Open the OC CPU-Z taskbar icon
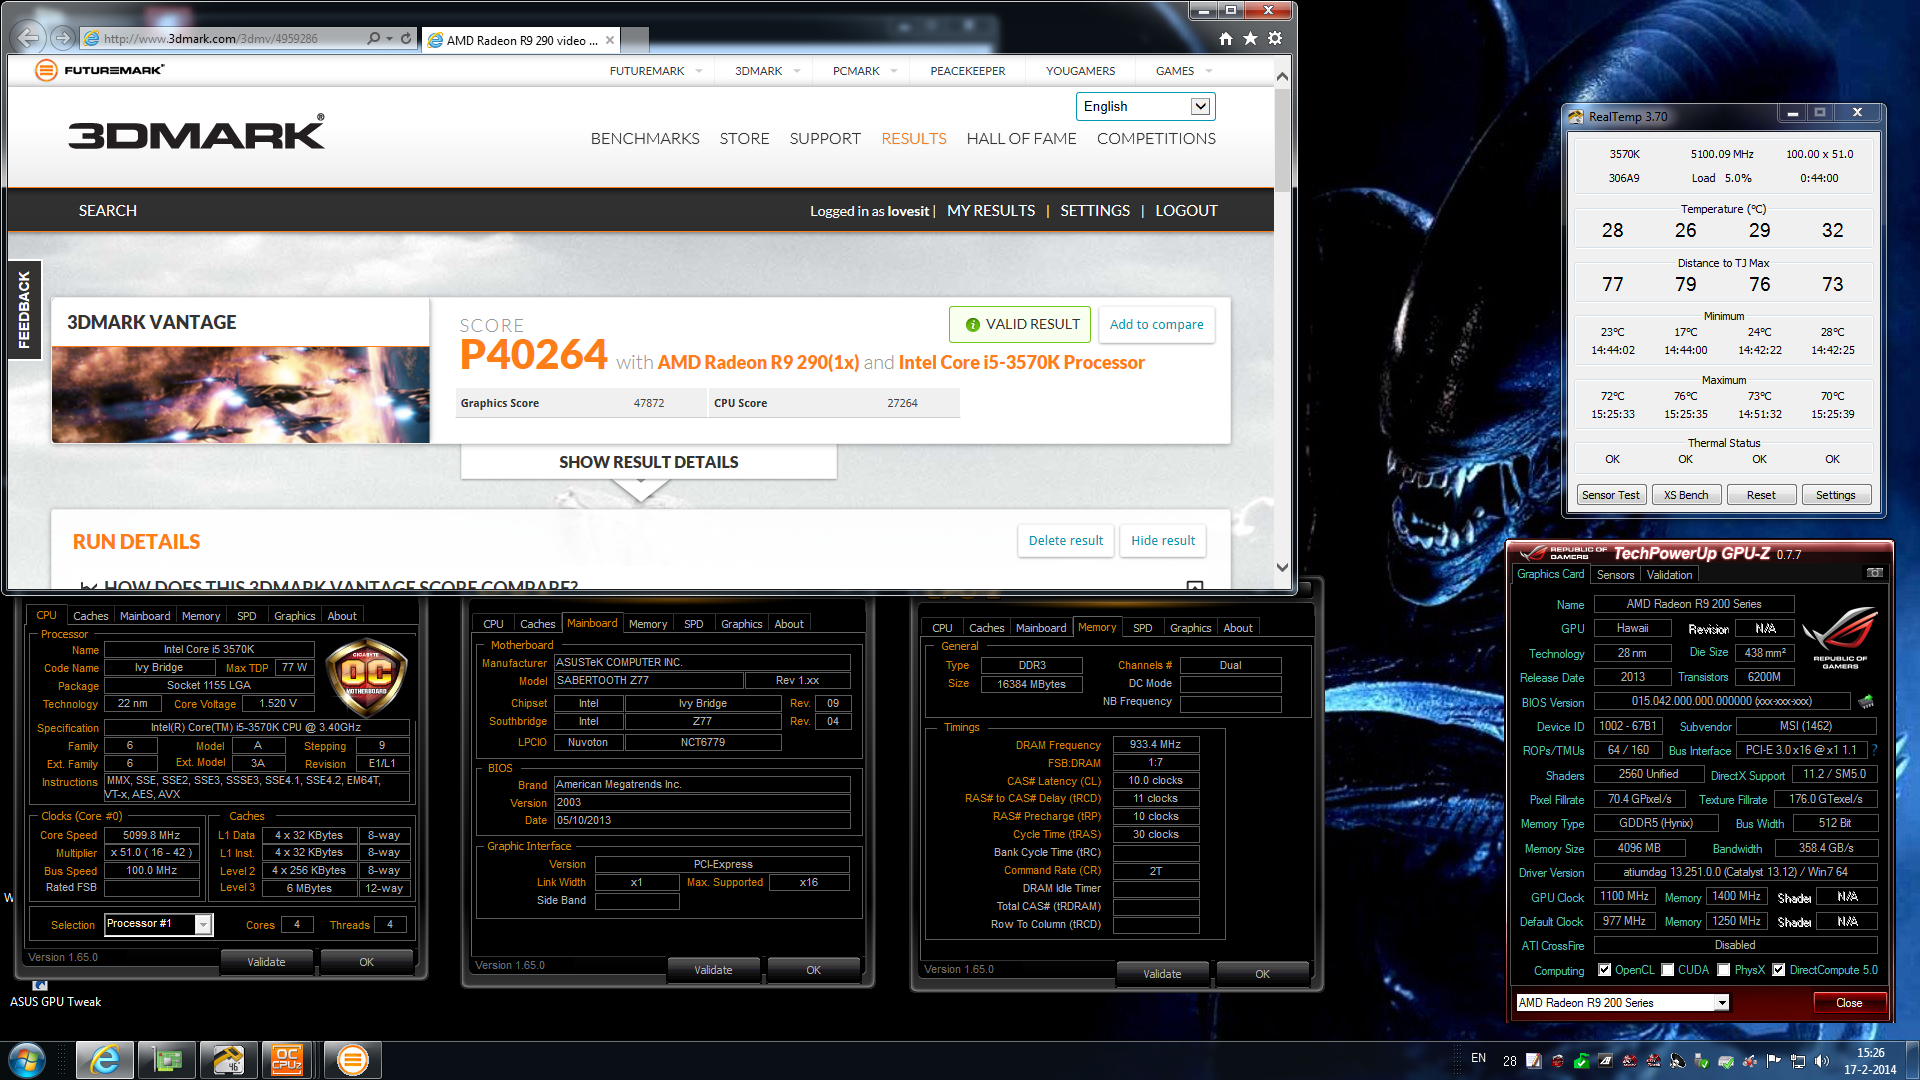This screenshot has width=1920, height=1080. point(287,1060)
